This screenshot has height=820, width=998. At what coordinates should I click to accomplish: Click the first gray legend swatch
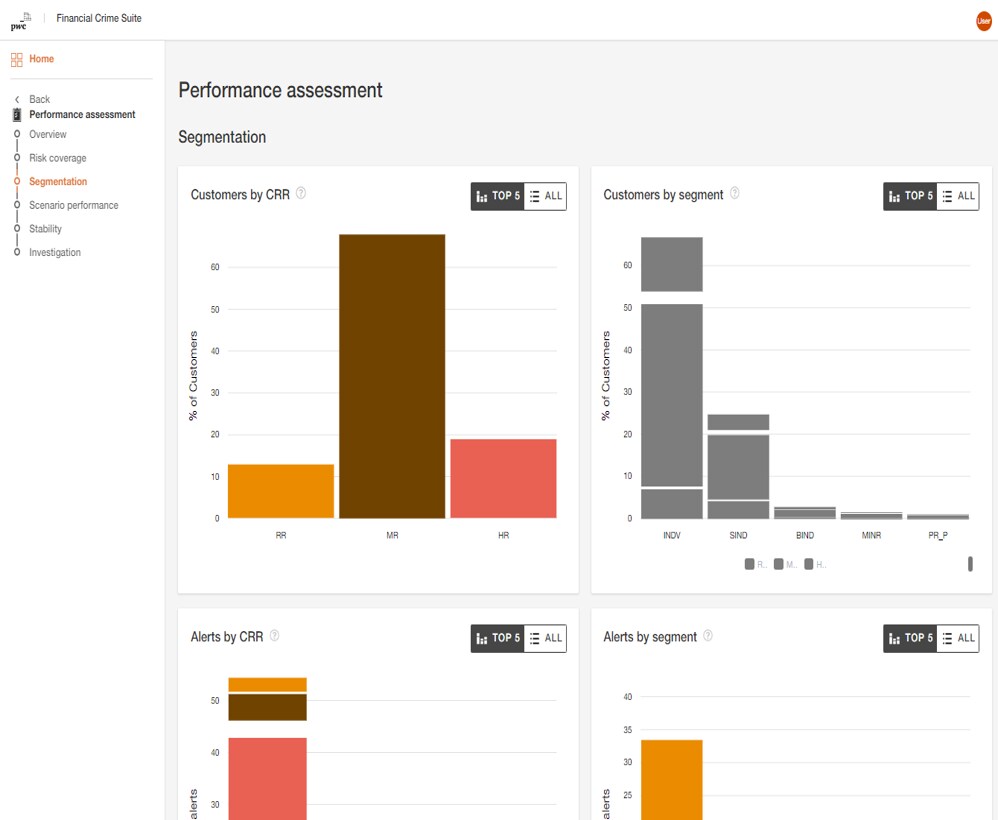tap(750, 565)
